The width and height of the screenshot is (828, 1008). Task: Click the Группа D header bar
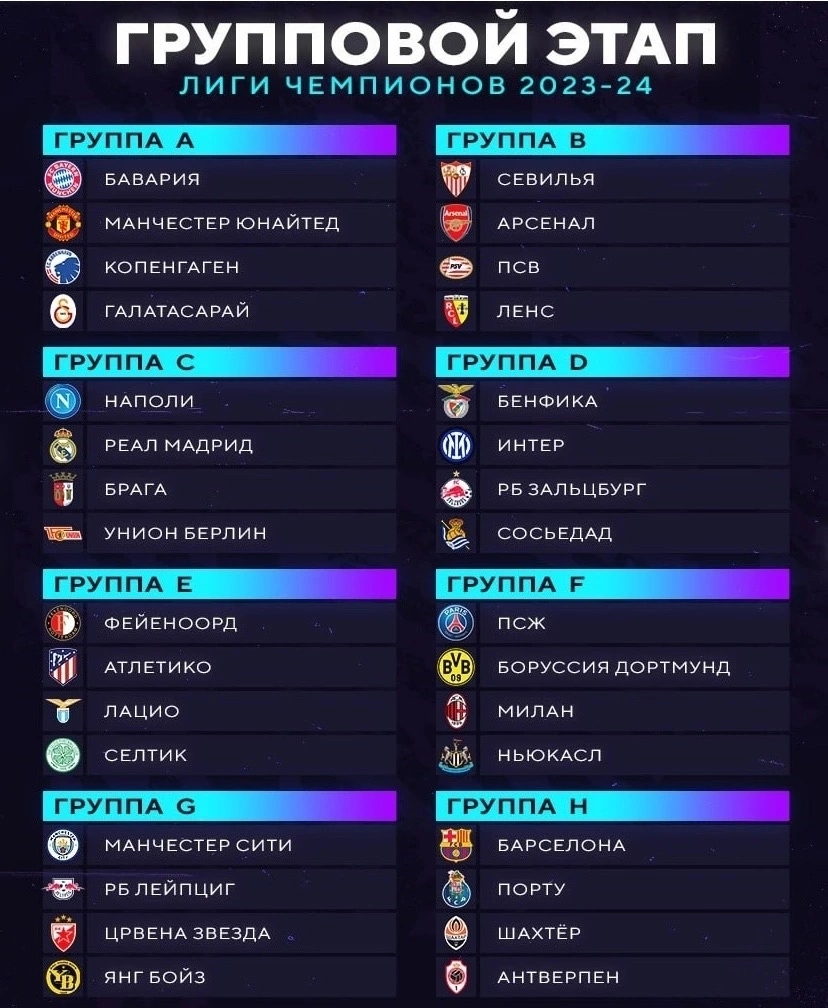[612, 362]
